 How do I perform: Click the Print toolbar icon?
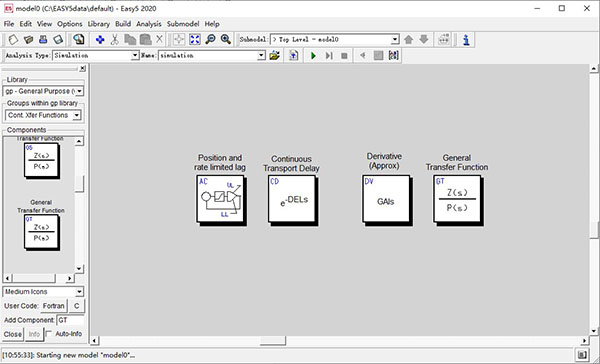coord(43,39)
